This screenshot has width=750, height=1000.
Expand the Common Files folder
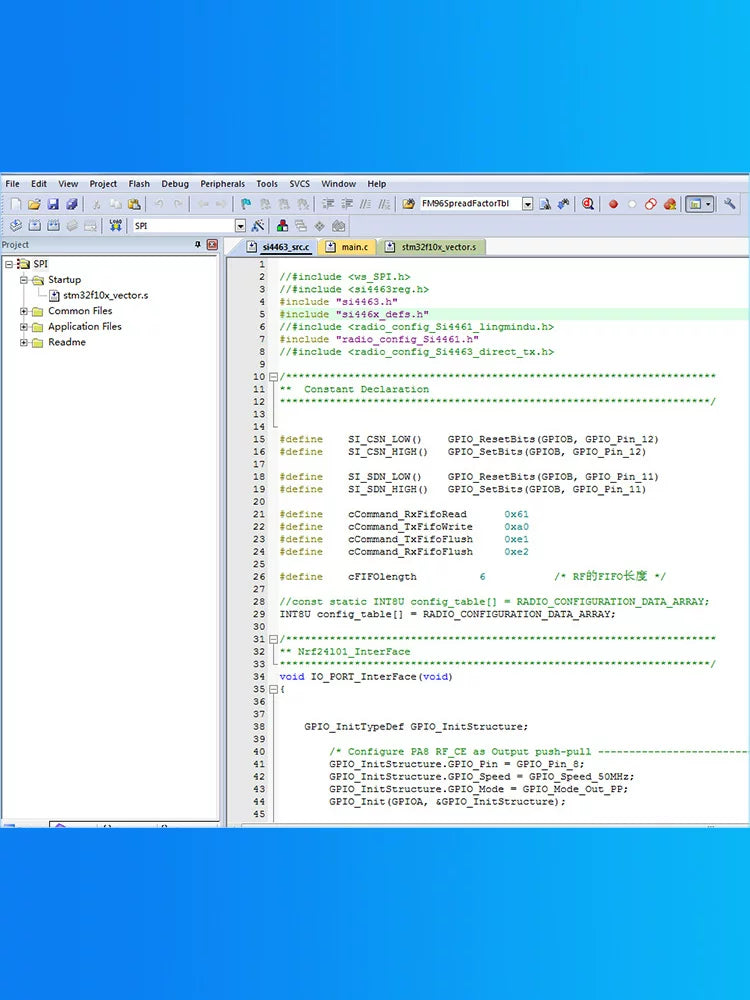[x=24, y=311]
